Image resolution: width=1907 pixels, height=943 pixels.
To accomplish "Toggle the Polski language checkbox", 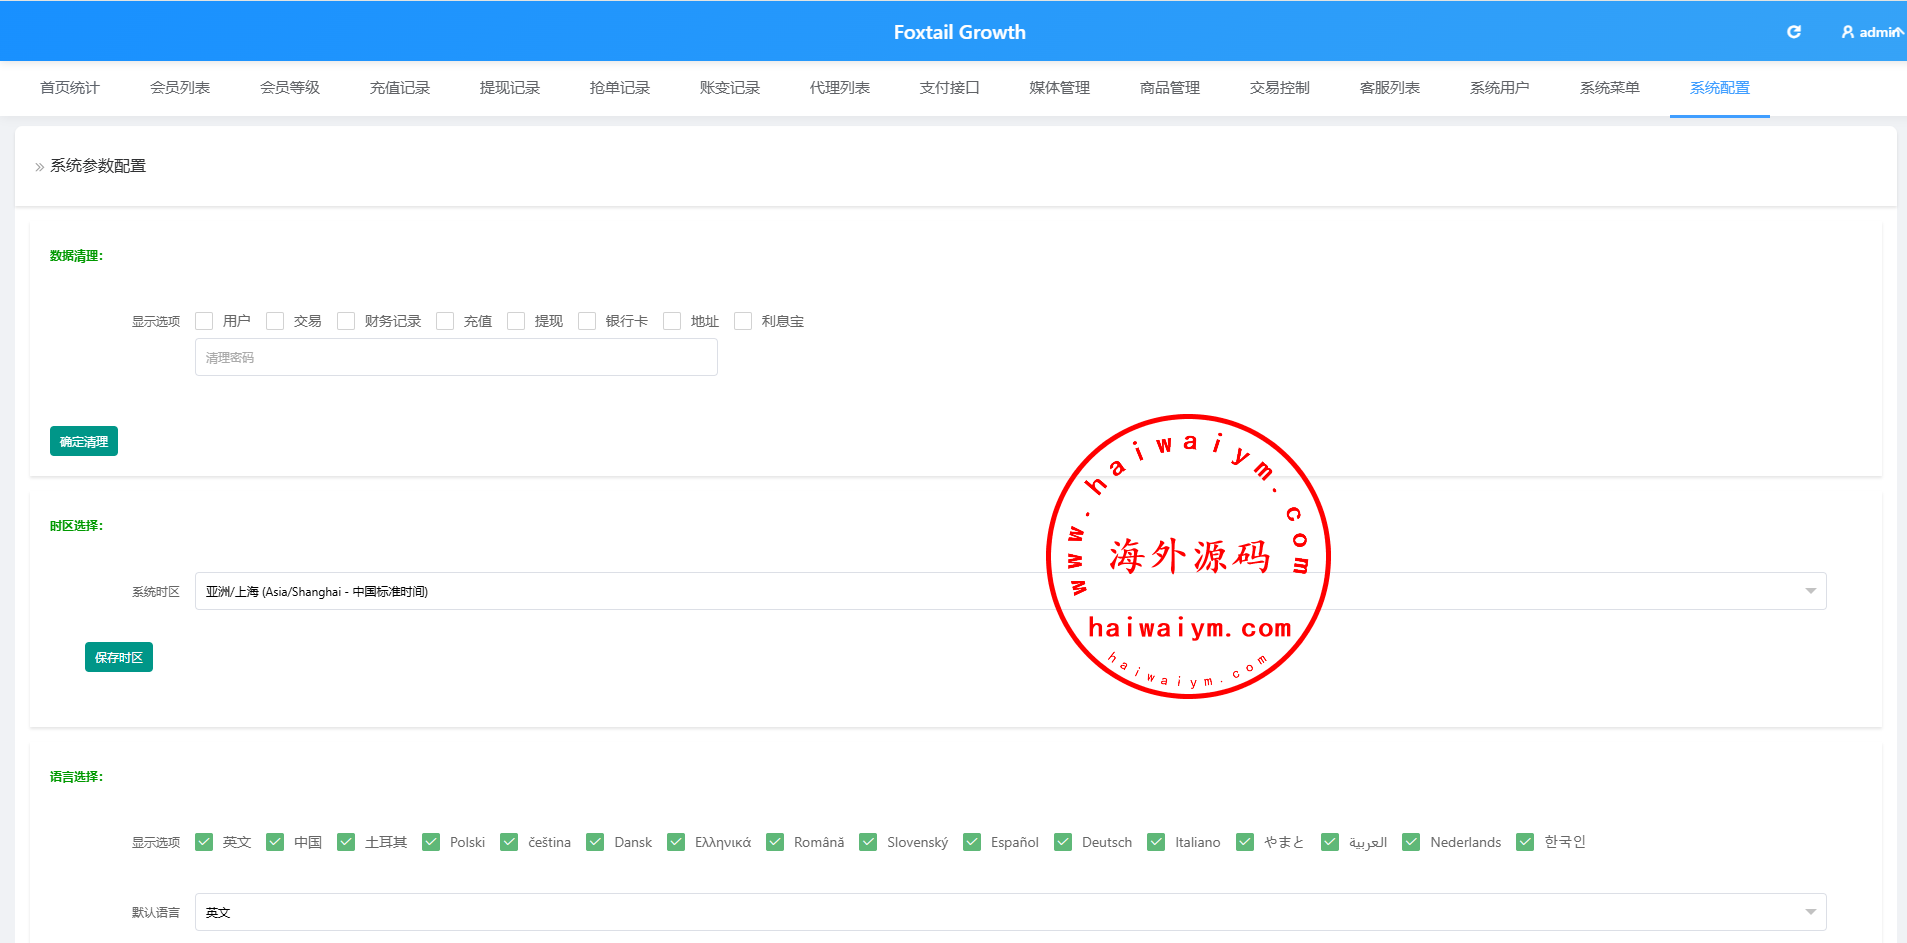I will tap(431, 842).
